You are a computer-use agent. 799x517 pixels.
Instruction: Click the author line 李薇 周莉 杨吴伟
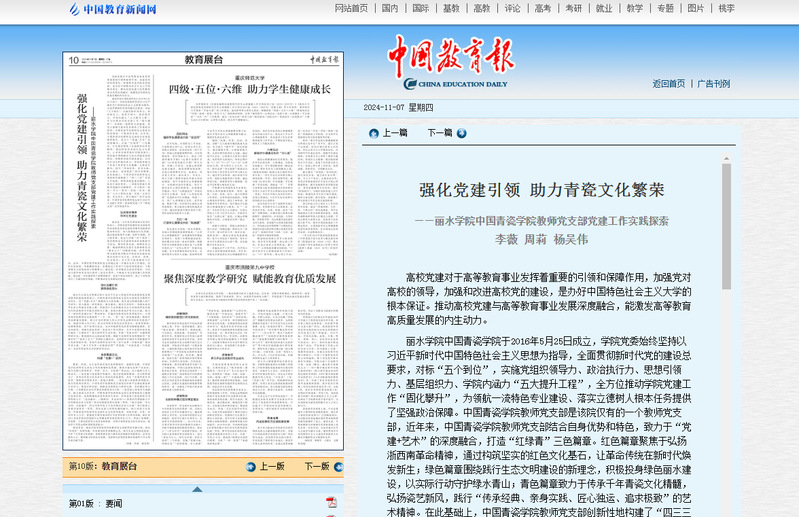[x=542, y=239]
